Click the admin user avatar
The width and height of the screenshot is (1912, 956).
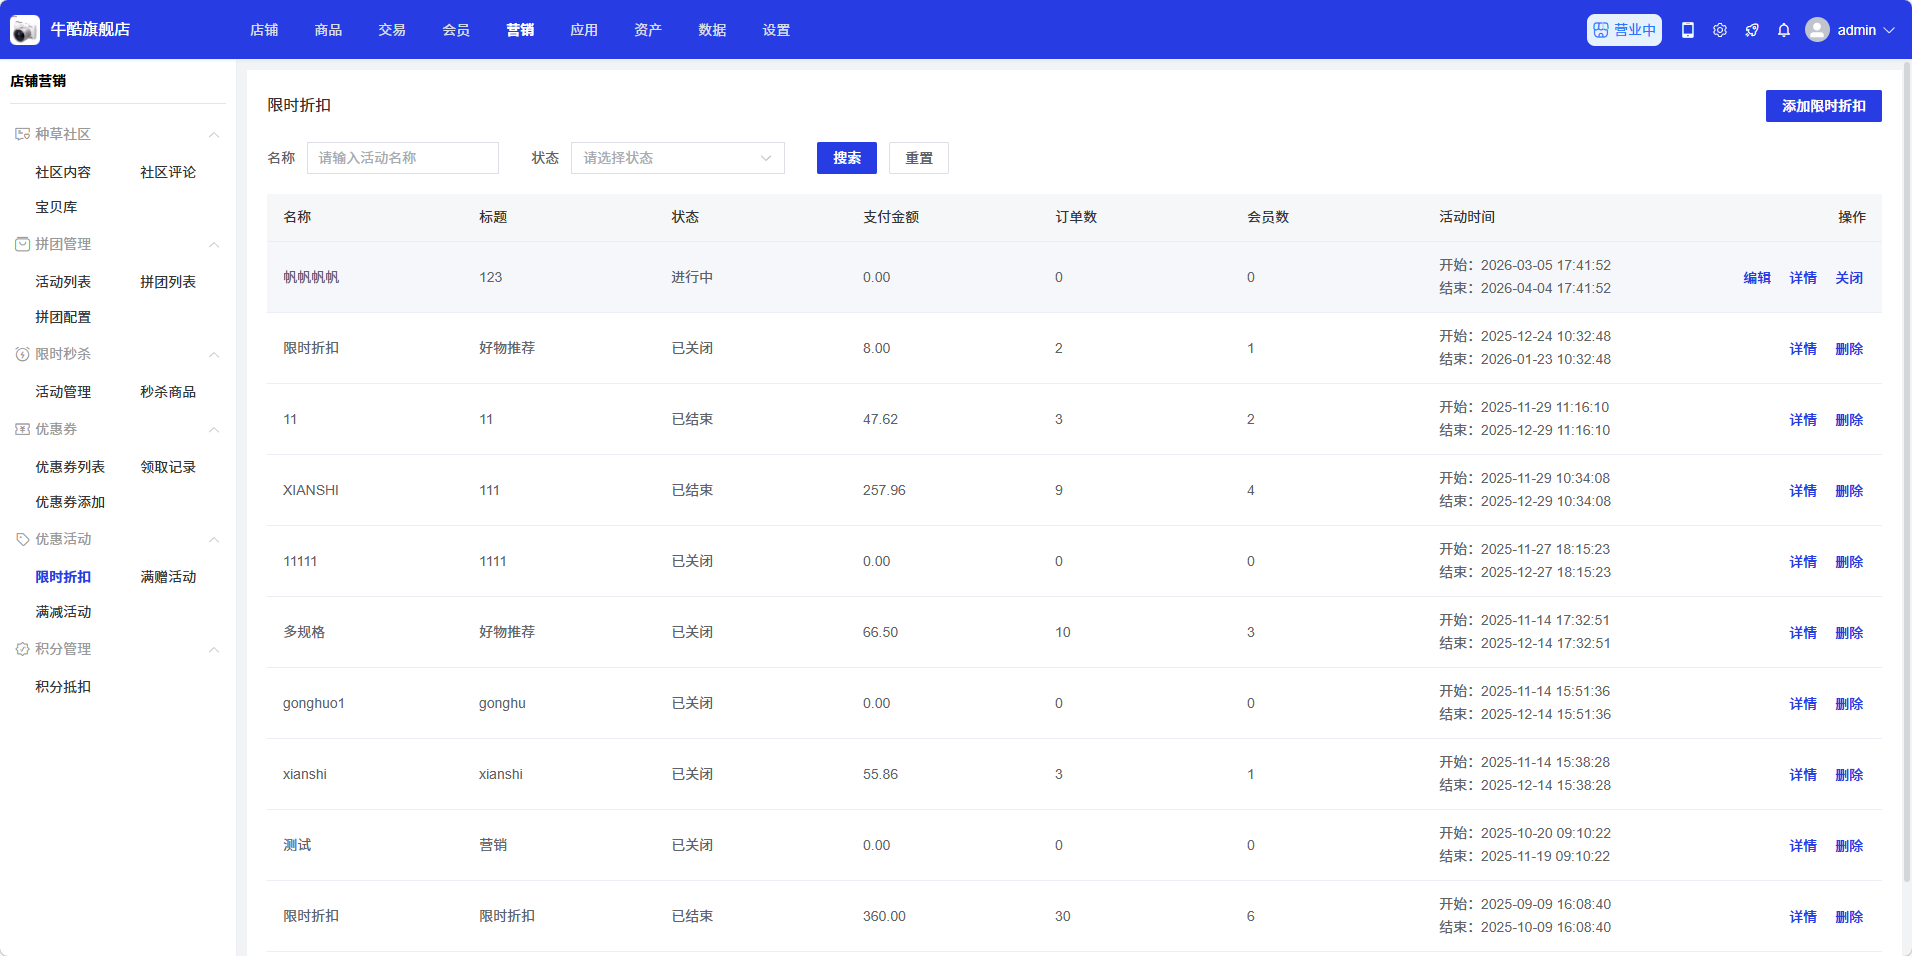1816,30
